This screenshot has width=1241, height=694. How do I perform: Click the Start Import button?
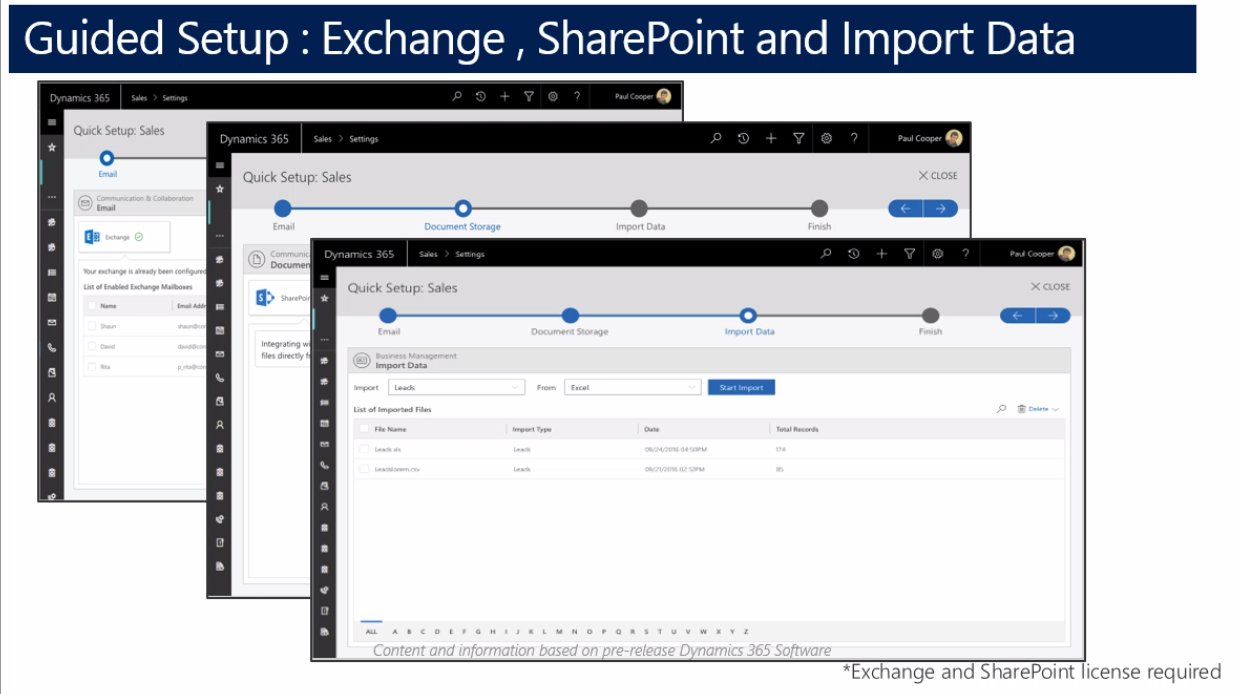point(741,387)
